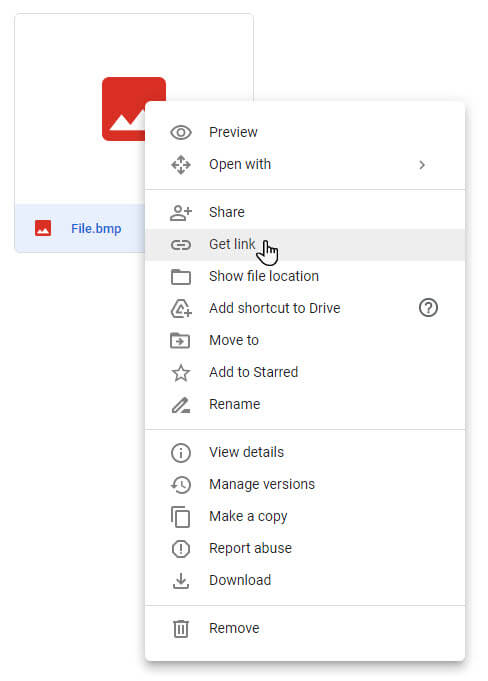Click the trash can Remove icon
488x681 pixels.
coord(181,628)
